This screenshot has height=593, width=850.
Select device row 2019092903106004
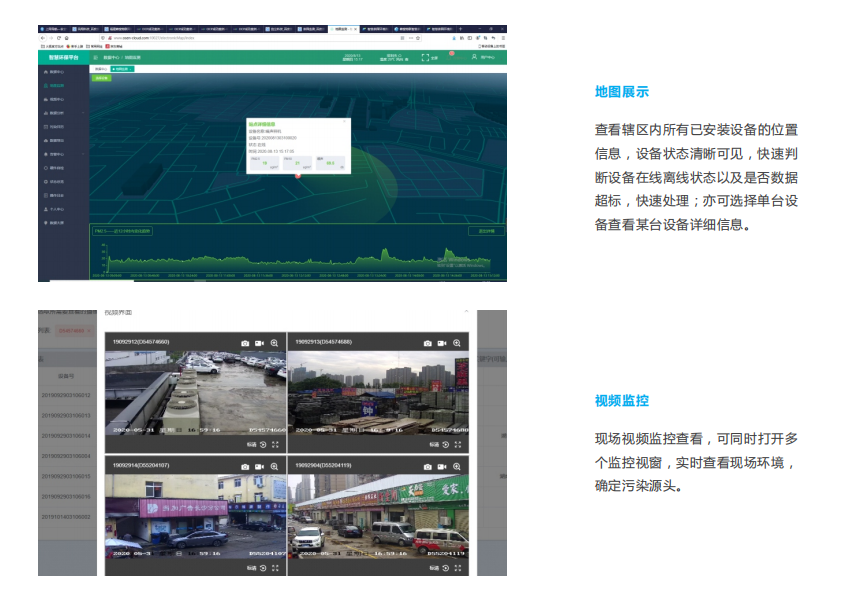66,456
